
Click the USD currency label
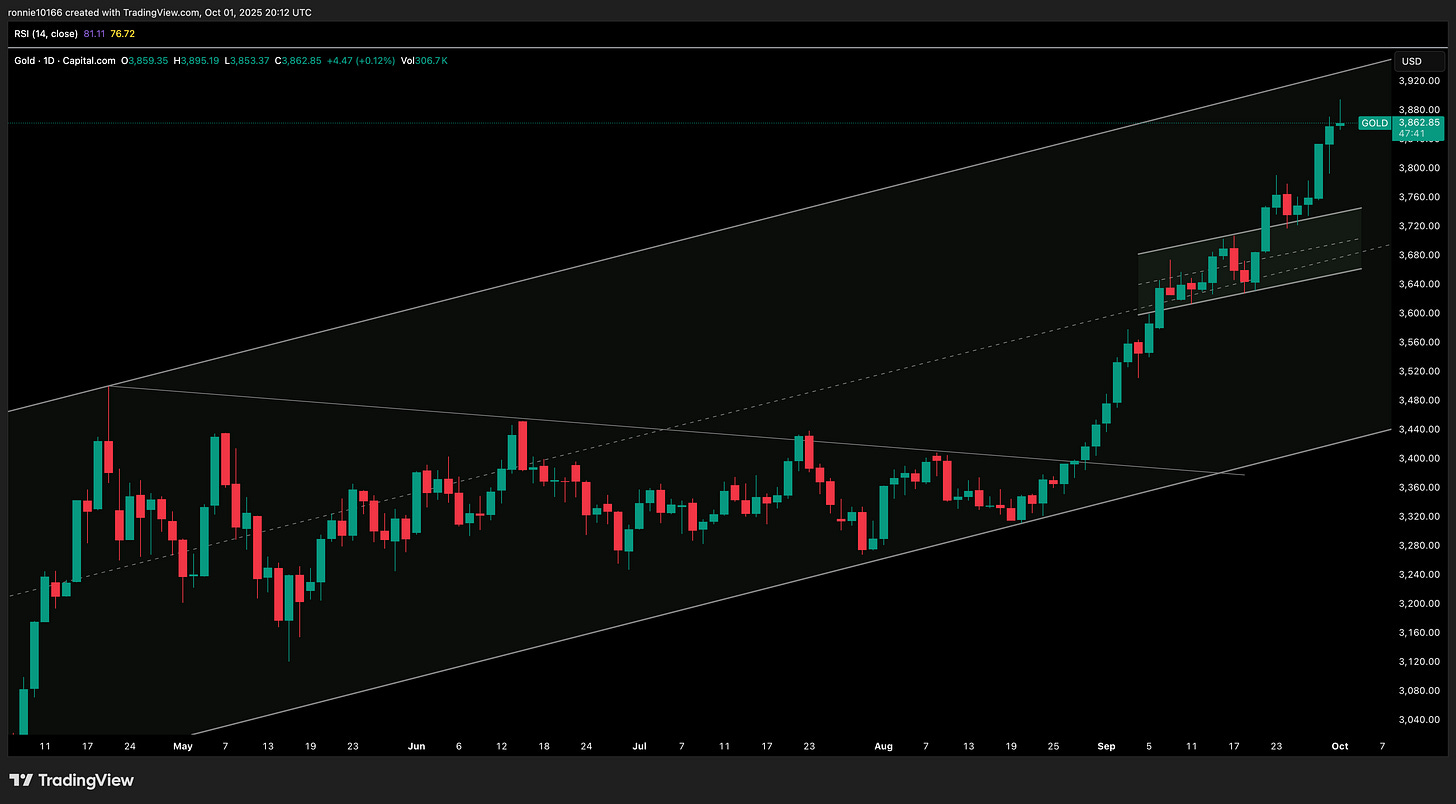pos(1411,61)
